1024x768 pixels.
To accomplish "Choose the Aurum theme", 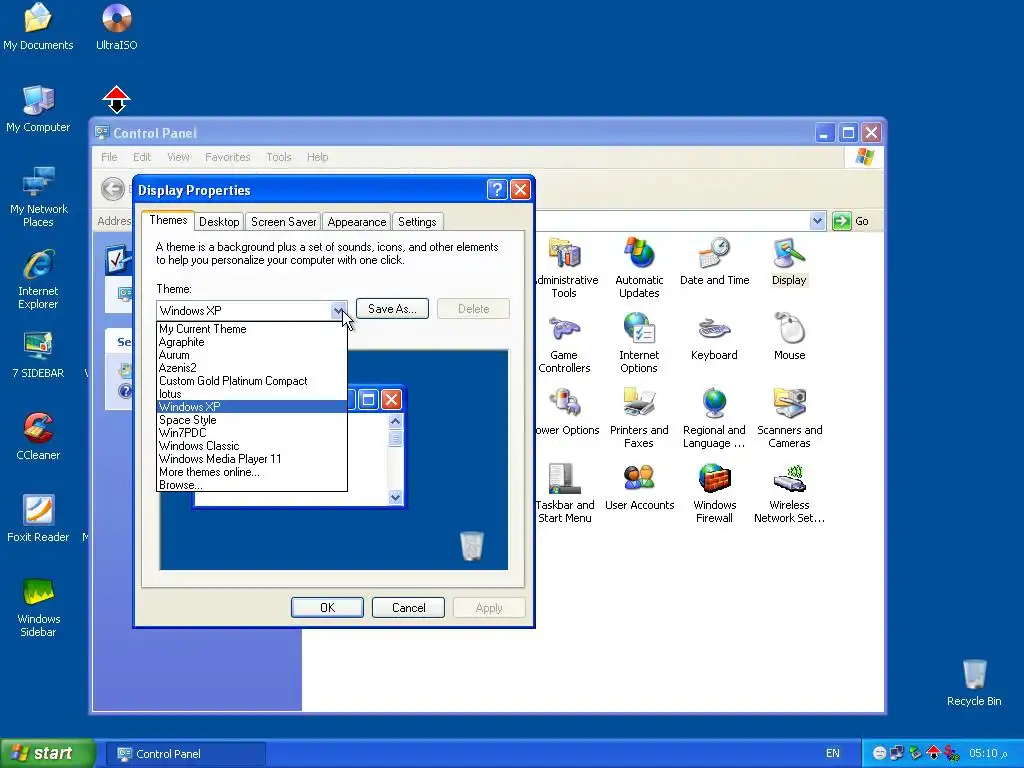I will tap(251, 355).
